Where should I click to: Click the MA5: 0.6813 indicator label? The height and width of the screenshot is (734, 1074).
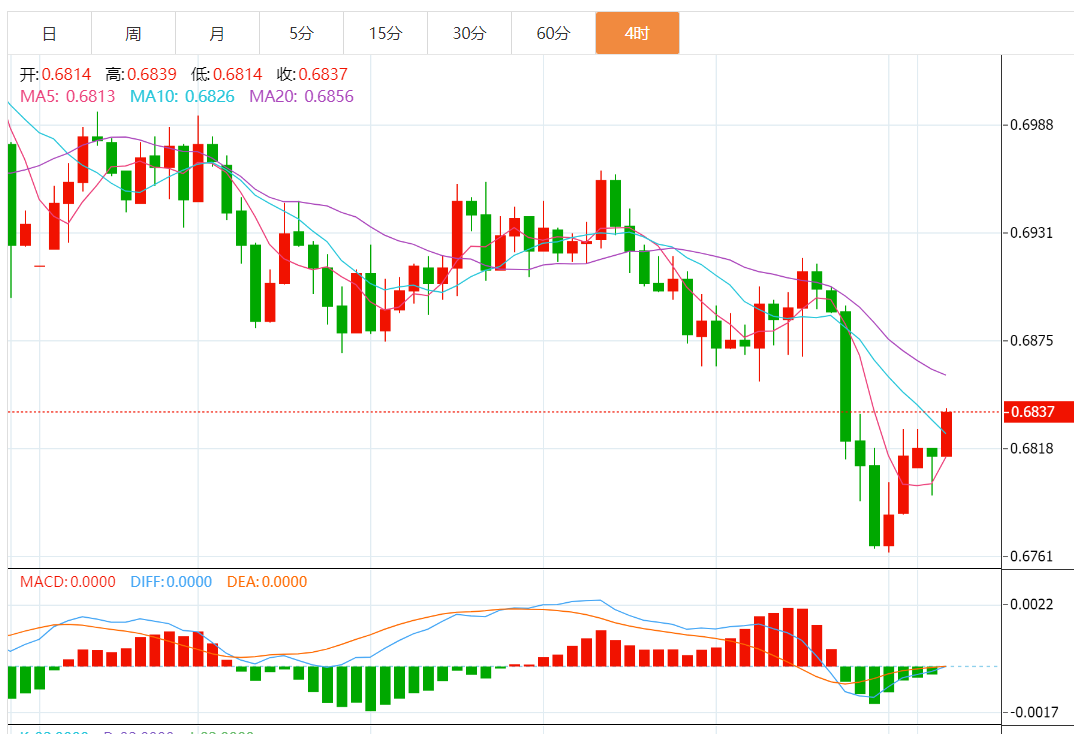coord(68,97)
